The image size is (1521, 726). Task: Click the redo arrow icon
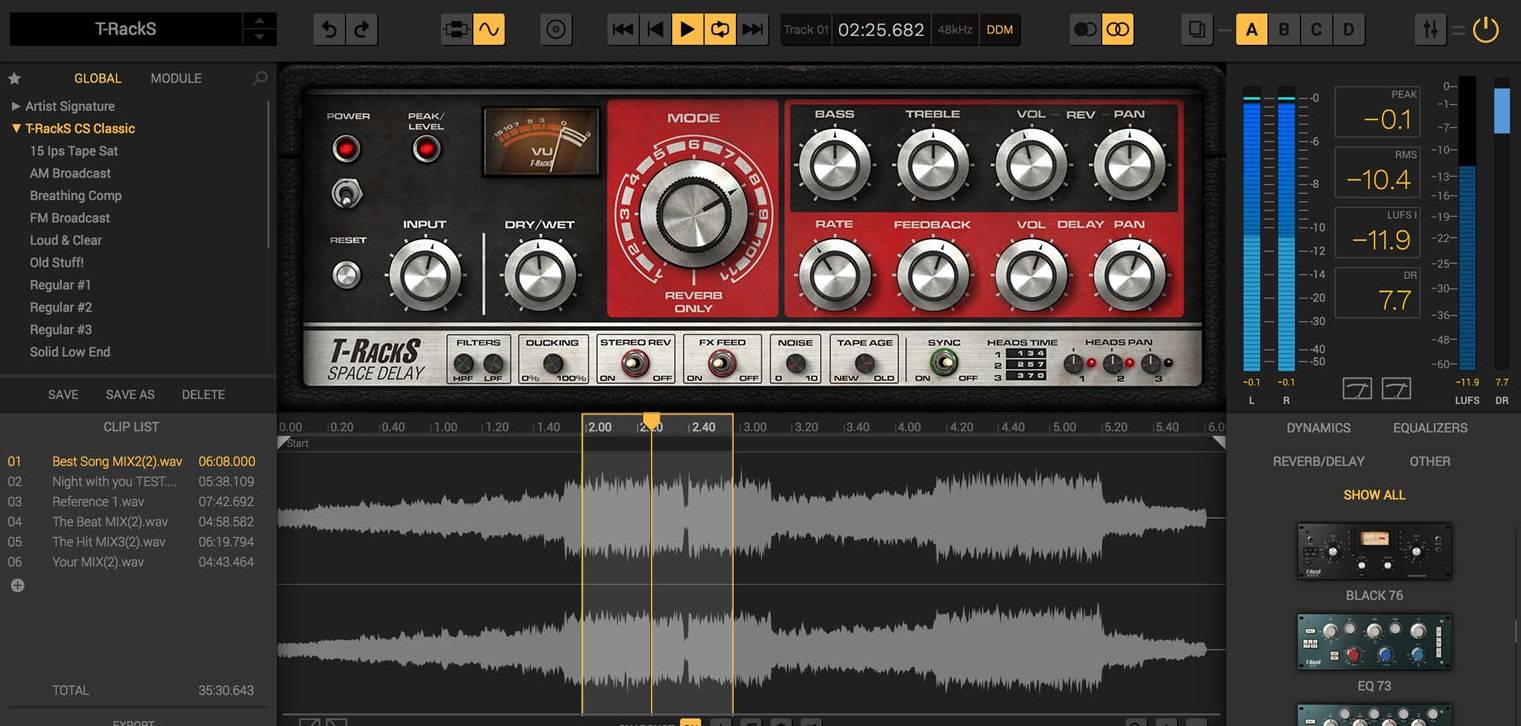click(x=361, y=30)
